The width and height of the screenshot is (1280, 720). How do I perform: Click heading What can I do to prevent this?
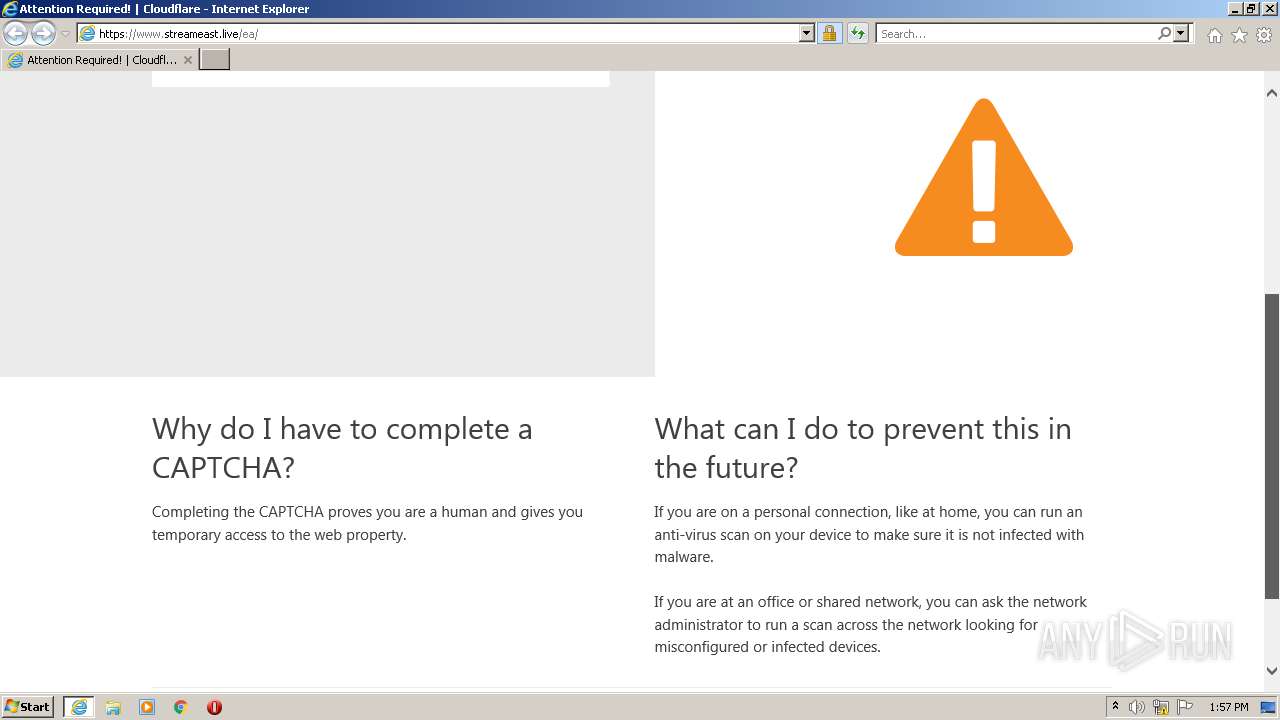click(863, 448)
